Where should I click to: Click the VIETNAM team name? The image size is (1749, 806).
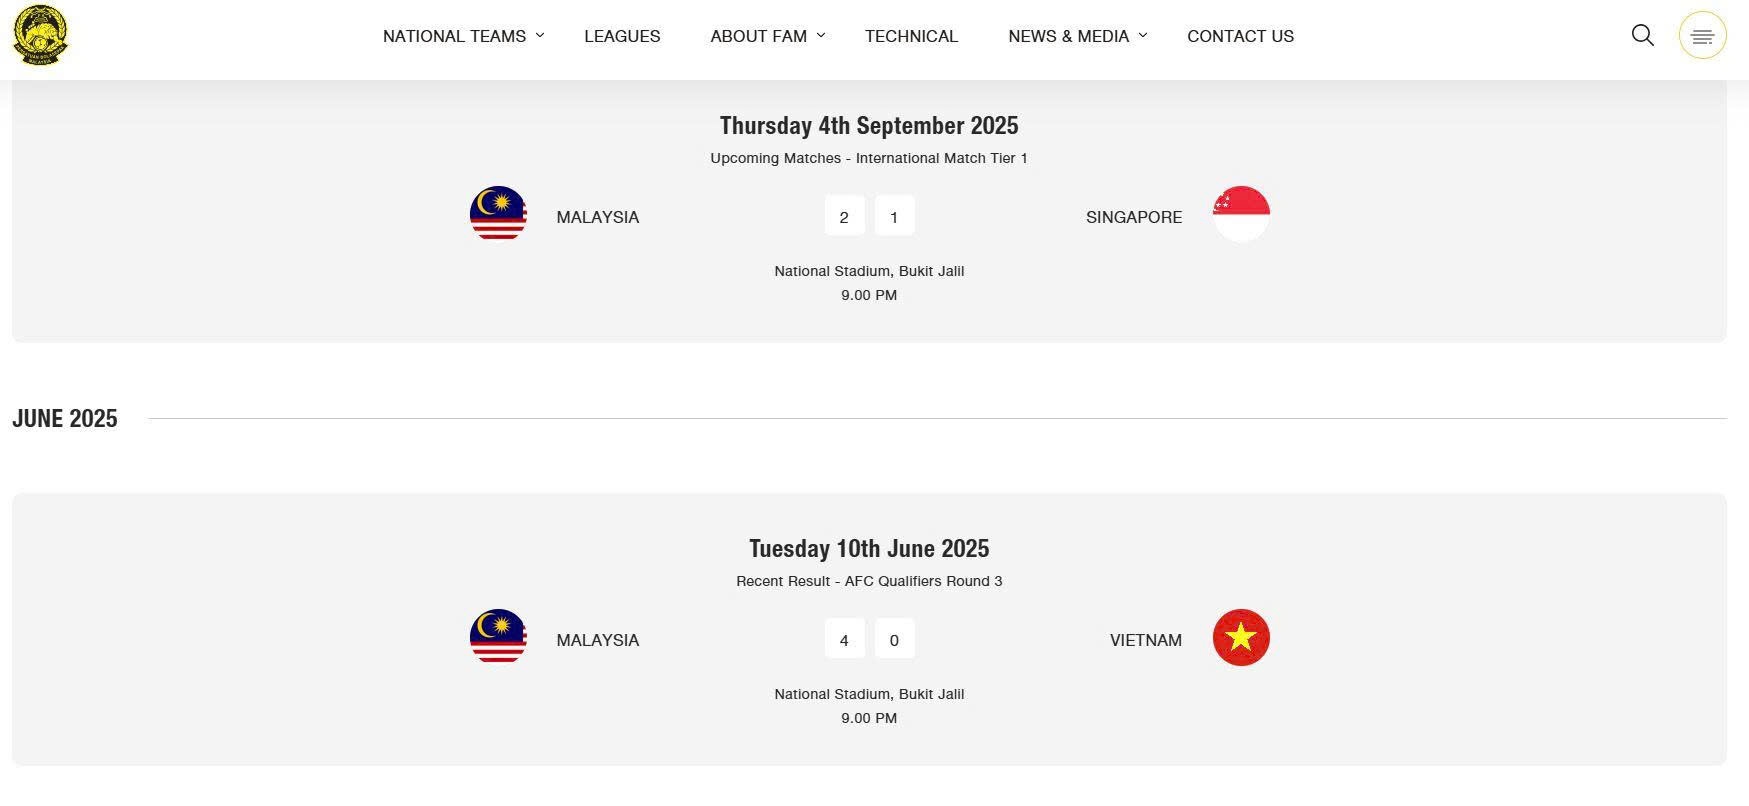click(1146, 640)
